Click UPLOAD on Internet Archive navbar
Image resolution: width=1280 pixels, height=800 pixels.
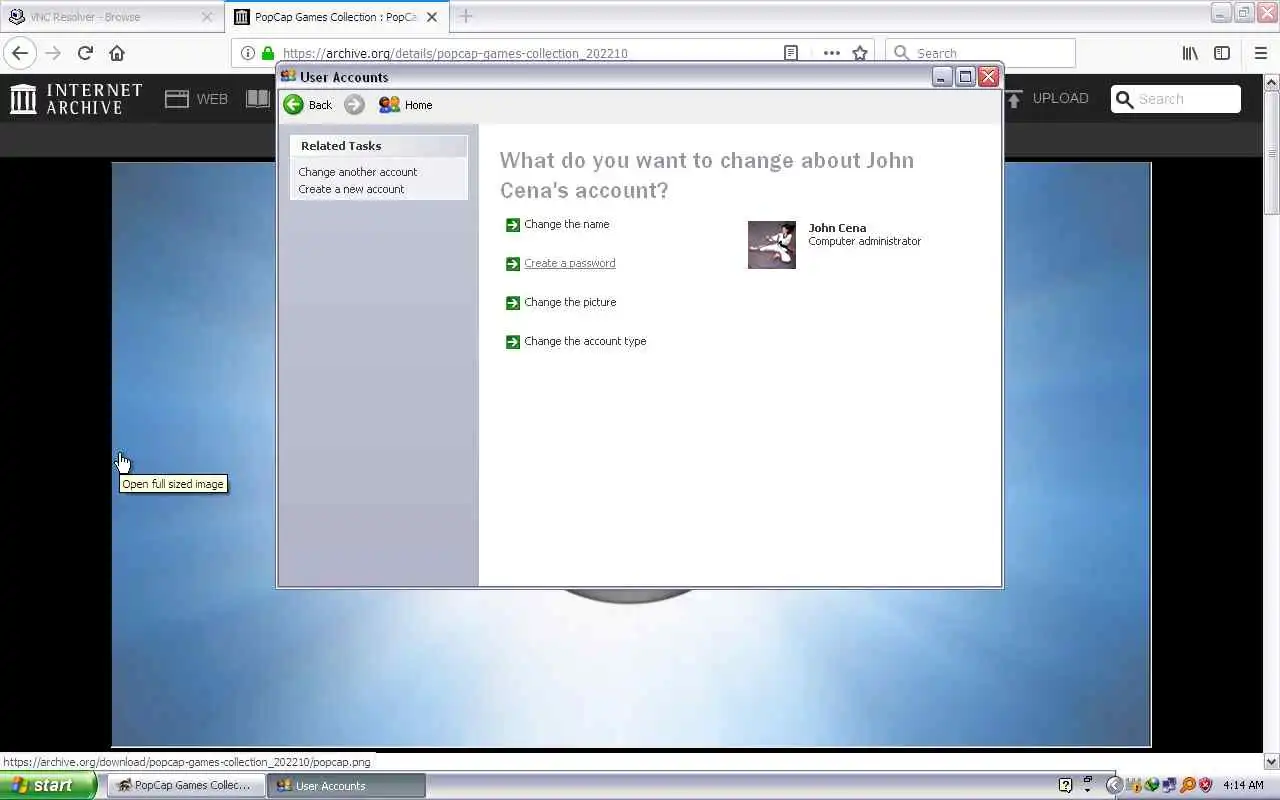coord(1047,99)
